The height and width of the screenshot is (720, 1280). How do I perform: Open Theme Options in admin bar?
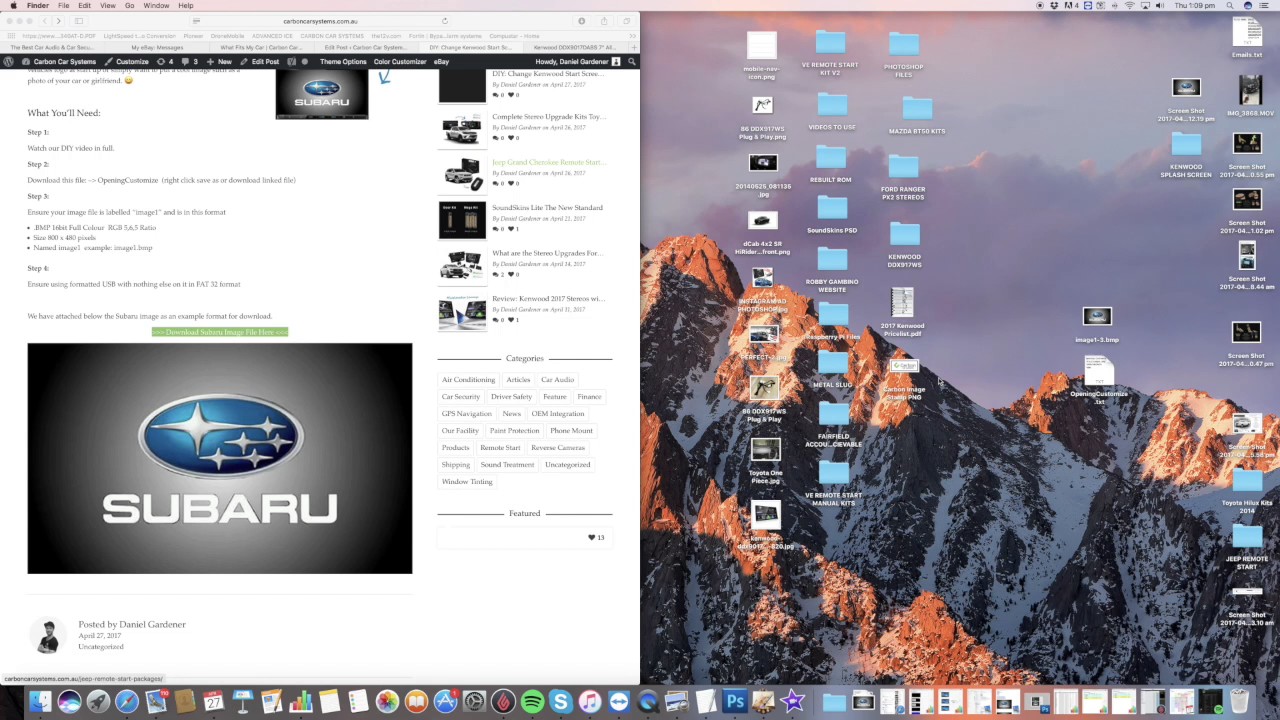[343, 61]
